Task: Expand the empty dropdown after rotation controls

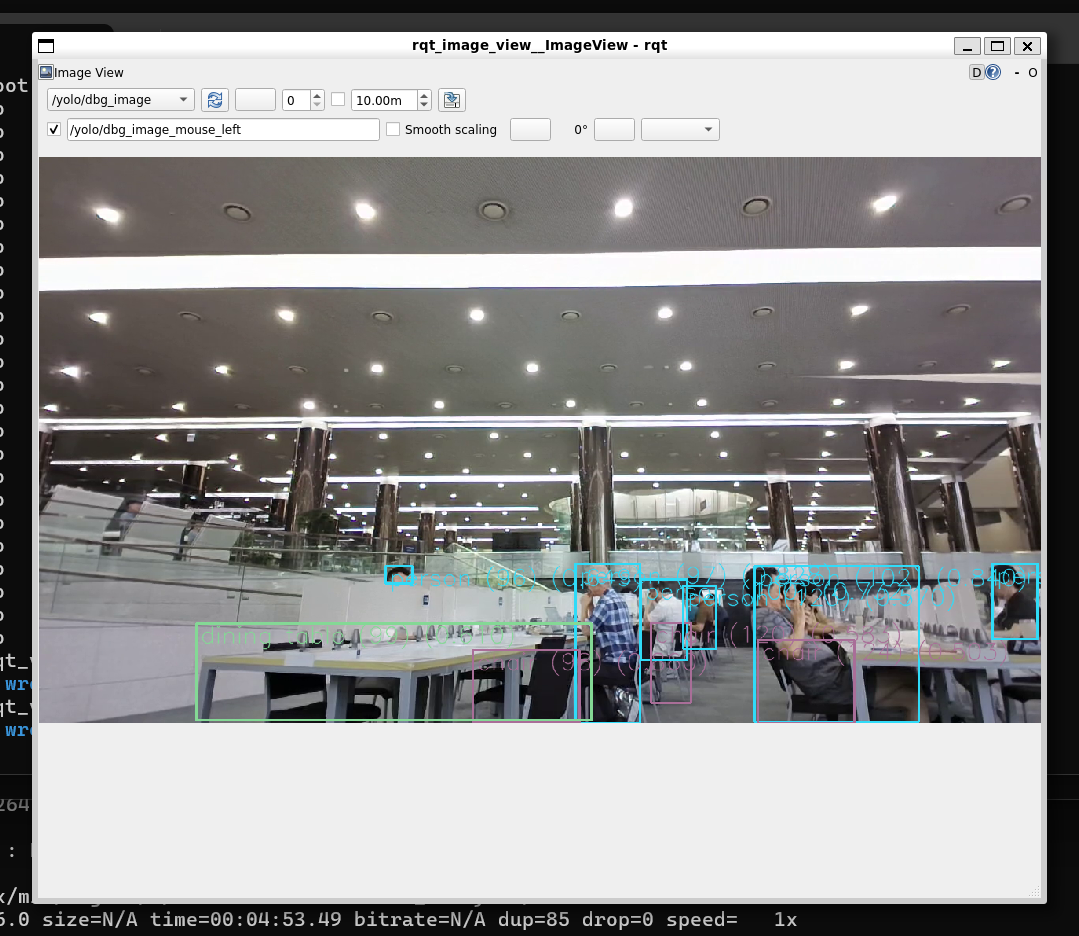Action: 680,130
